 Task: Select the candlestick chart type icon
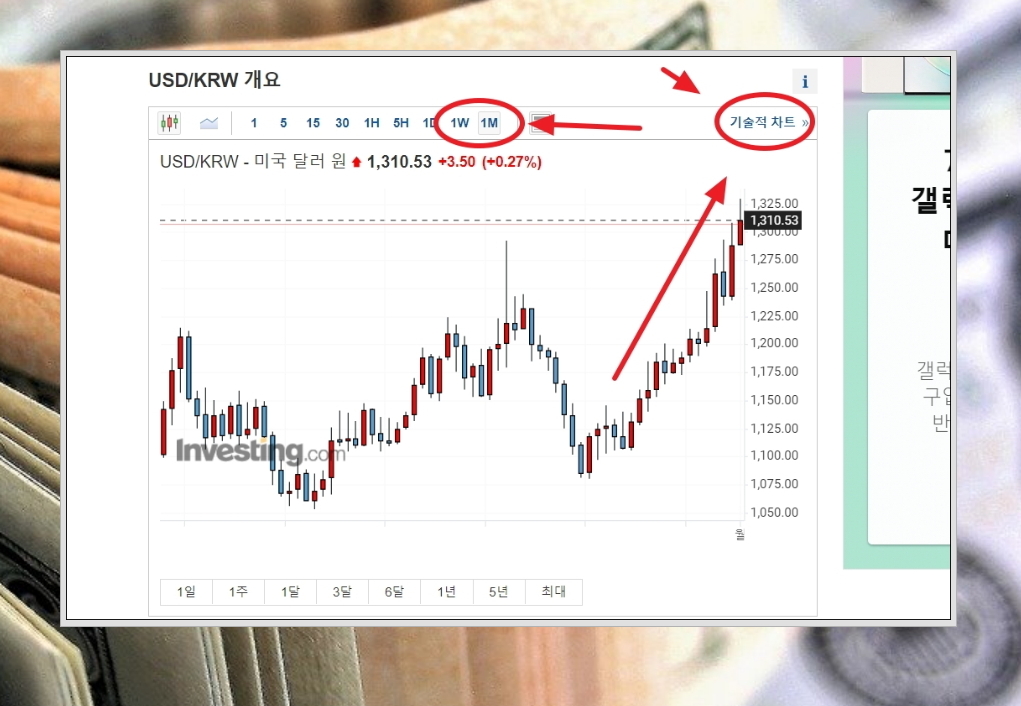click(x=169, y=122)
